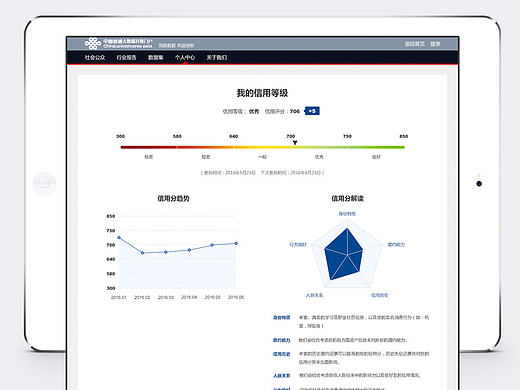Open the 数据集 navigation item

156,57
